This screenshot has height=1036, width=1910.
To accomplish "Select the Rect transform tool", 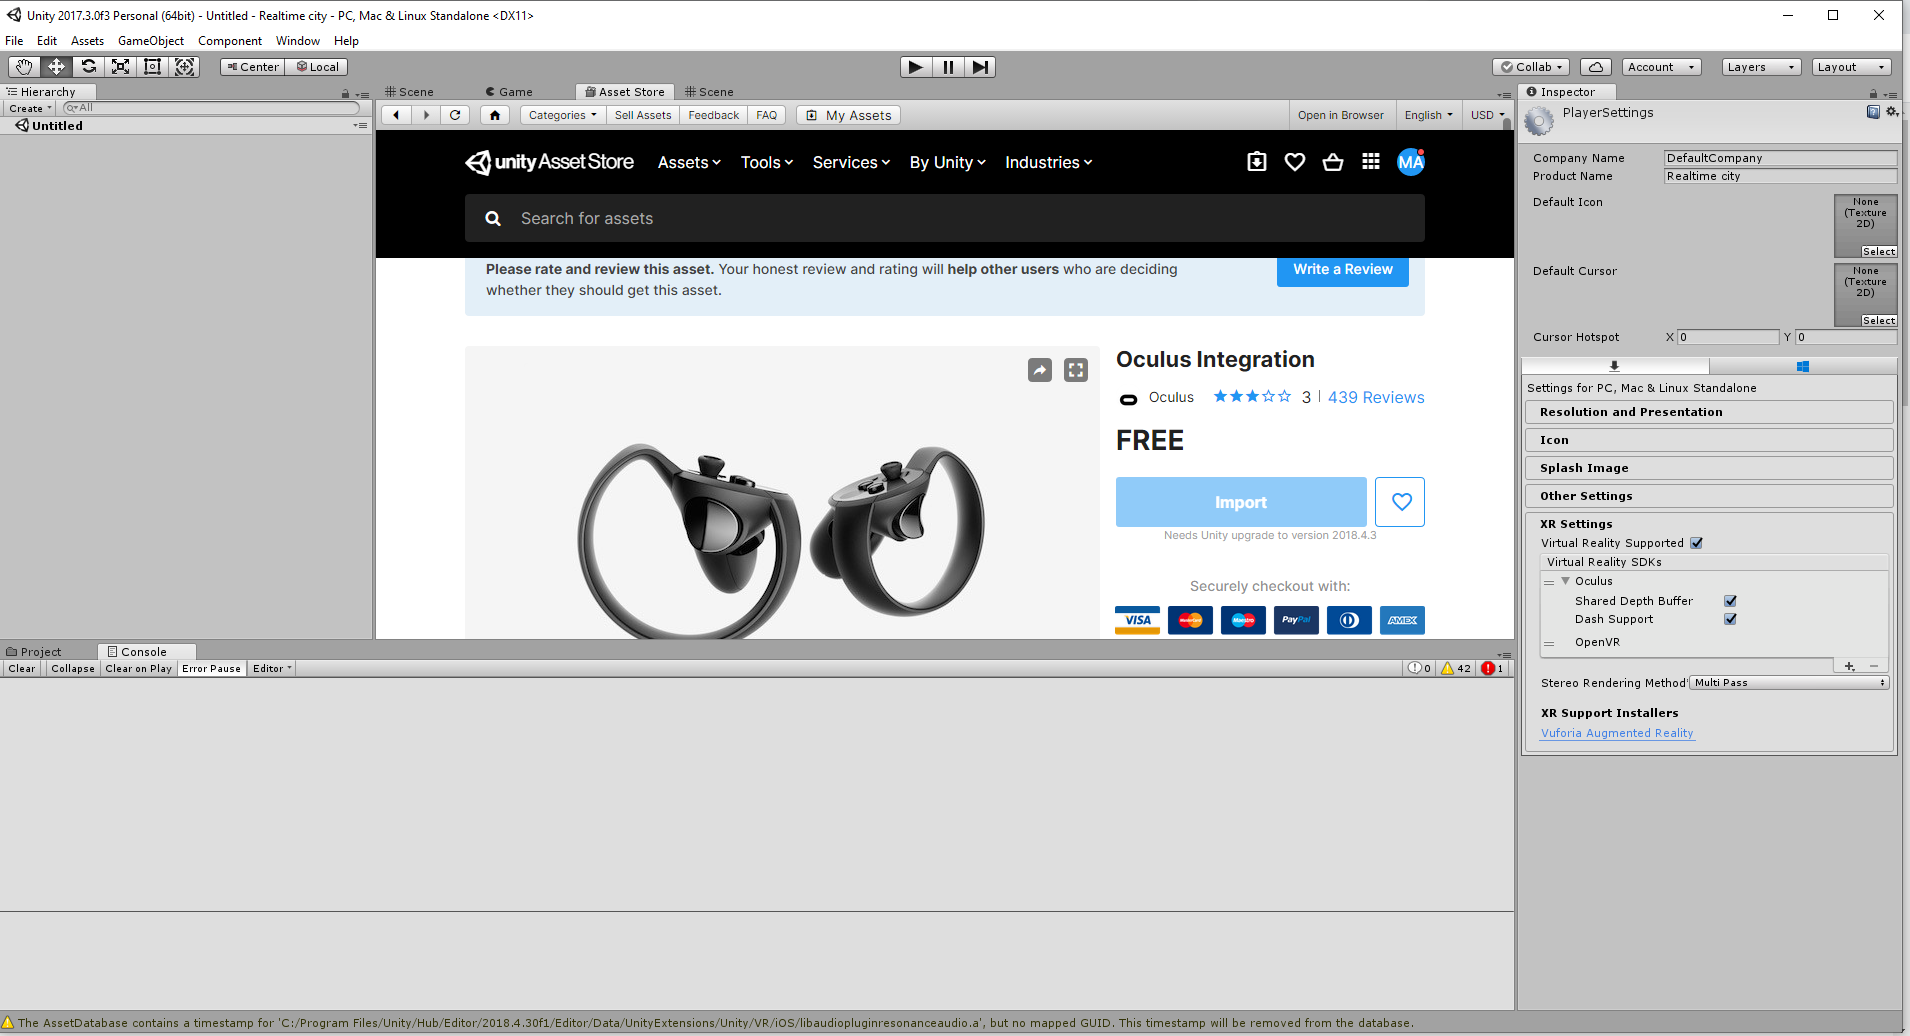I will pos(152,66).
